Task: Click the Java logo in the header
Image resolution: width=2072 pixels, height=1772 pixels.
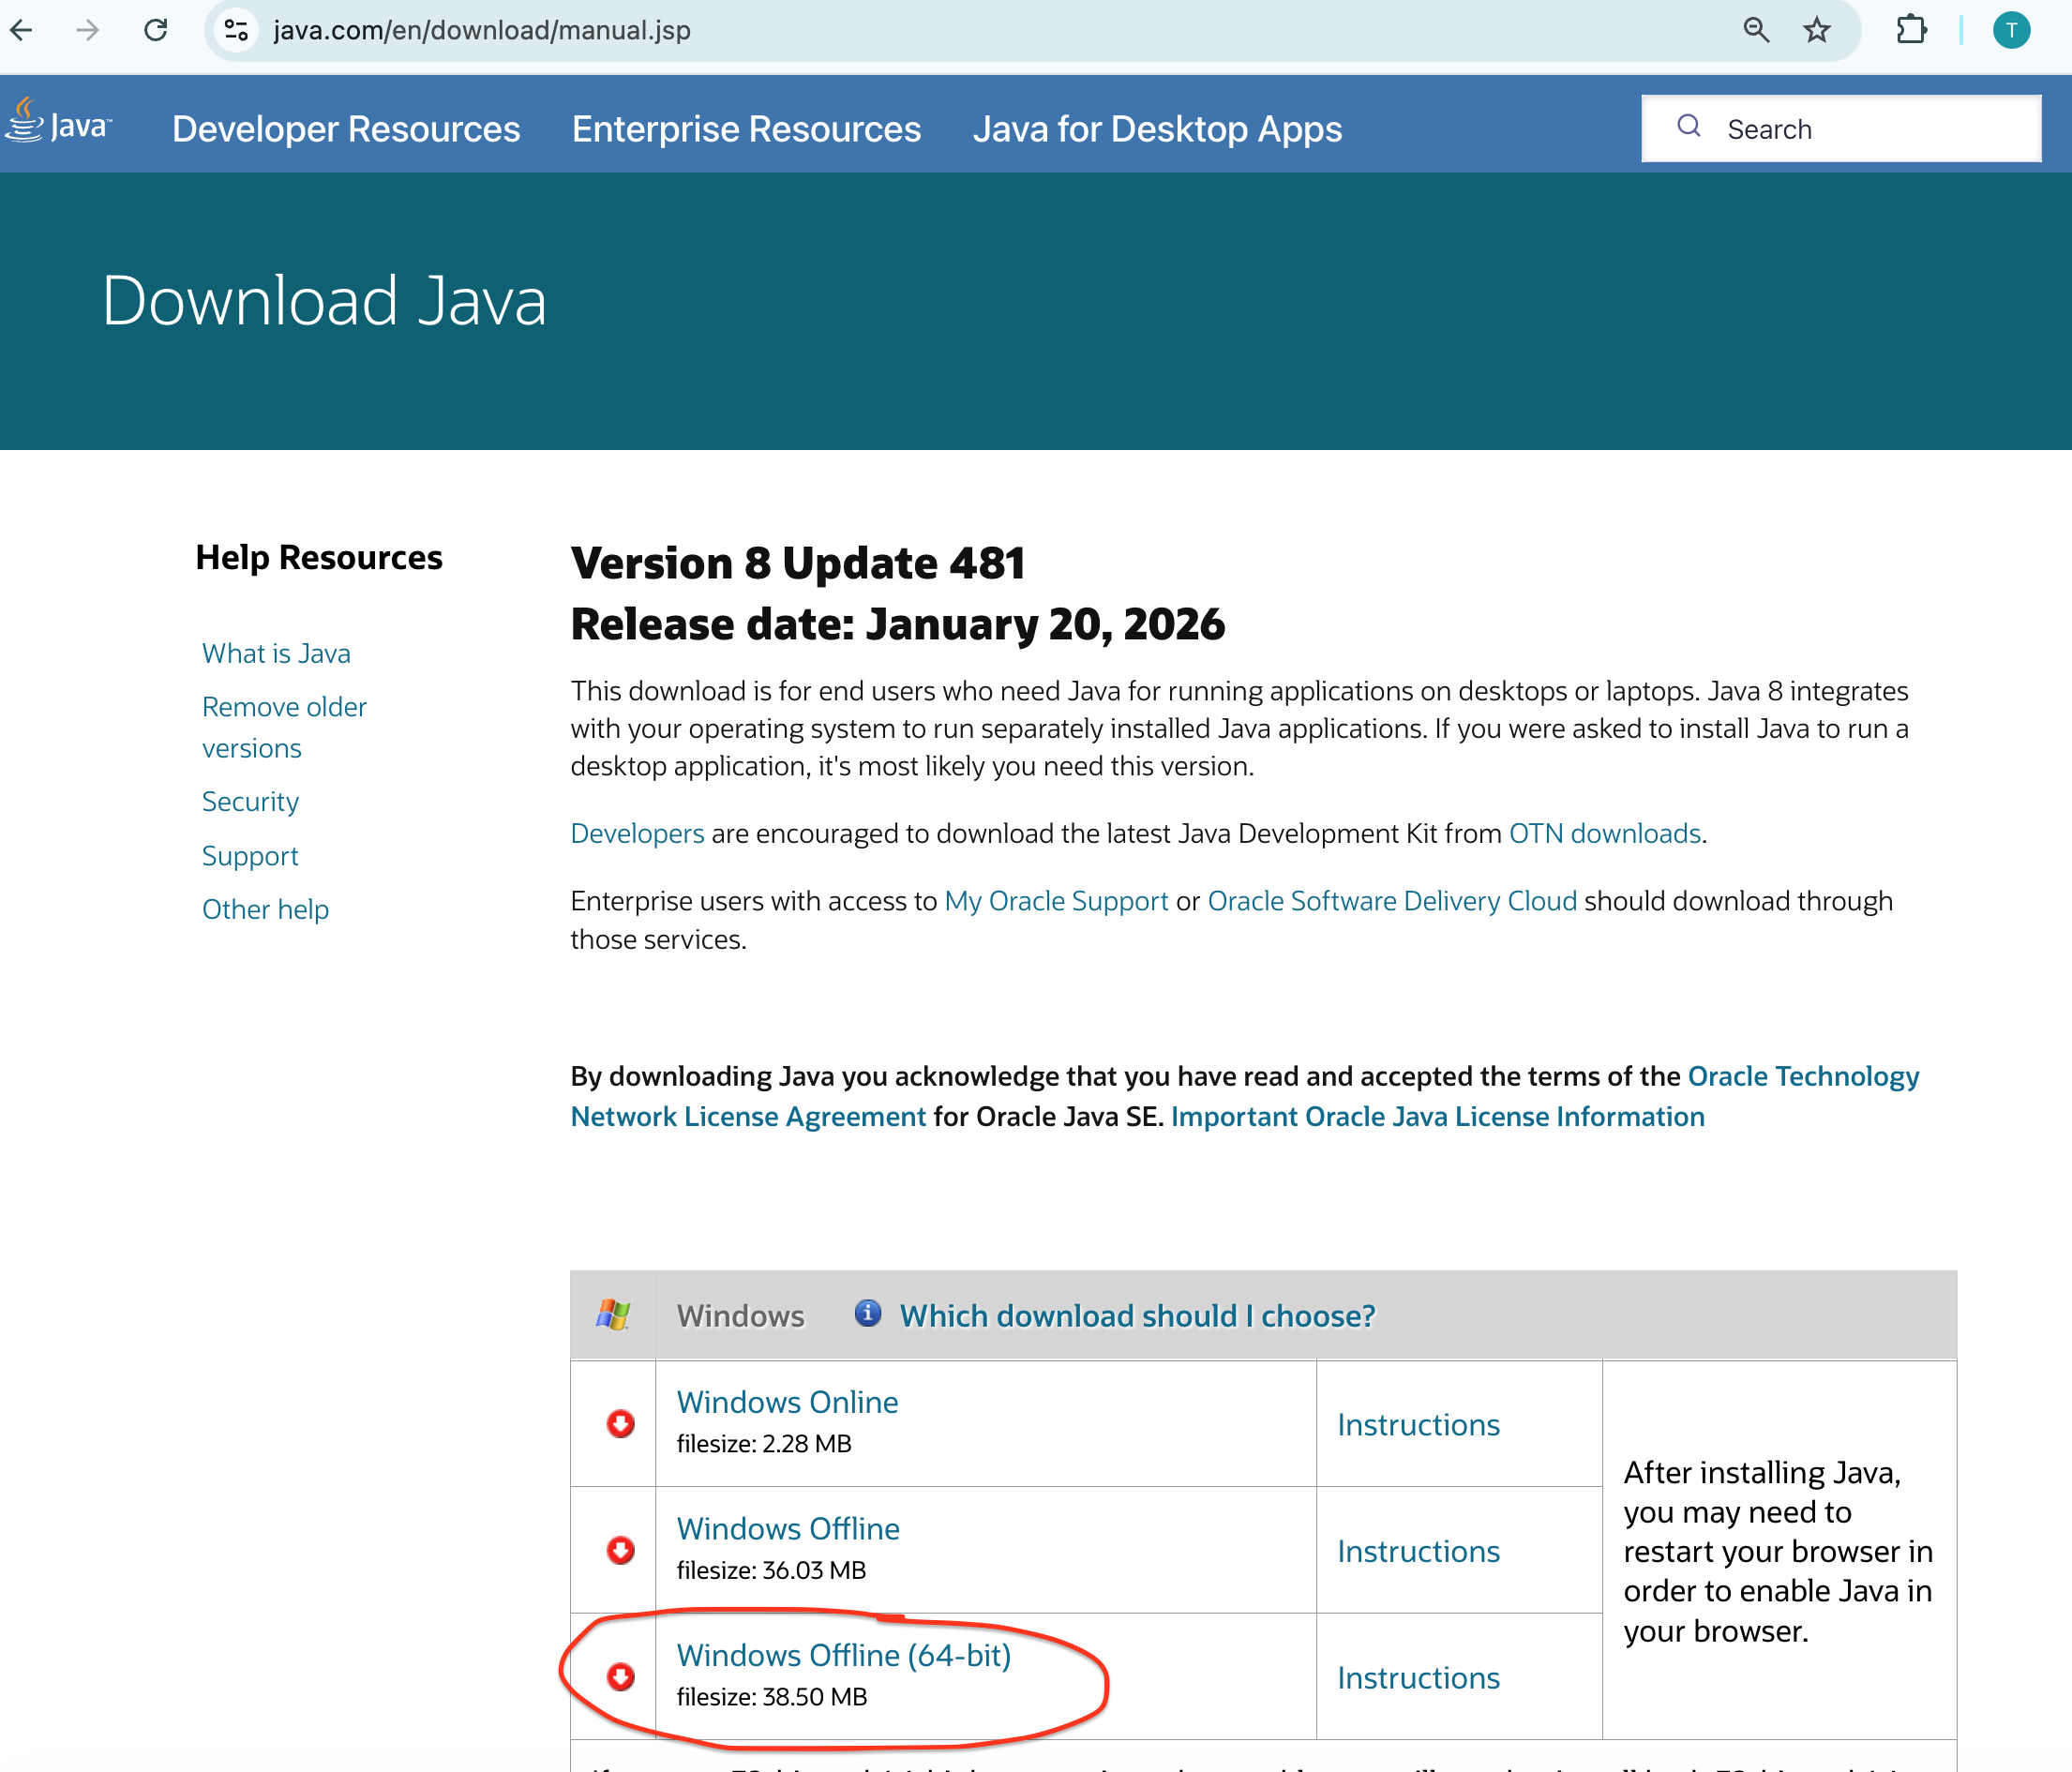Action: (x=57, y=123)
